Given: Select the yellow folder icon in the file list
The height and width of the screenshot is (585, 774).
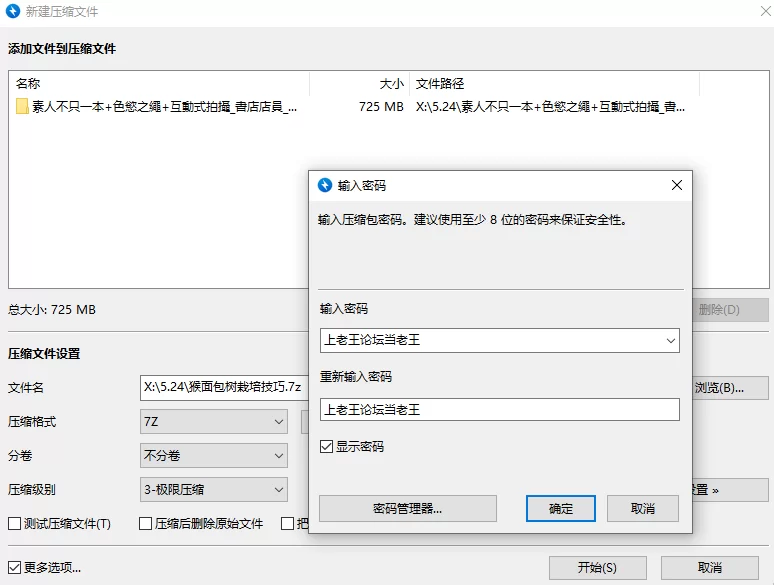Looking at the screenshot, I should [22, 106].
